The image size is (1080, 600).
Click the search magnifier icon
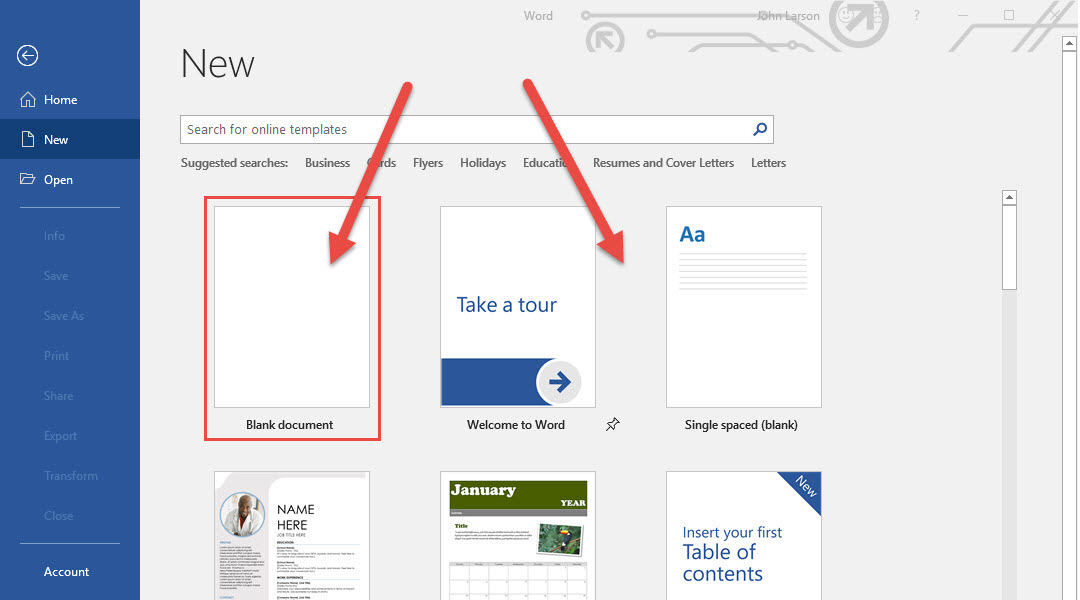[x=760, y=129]
